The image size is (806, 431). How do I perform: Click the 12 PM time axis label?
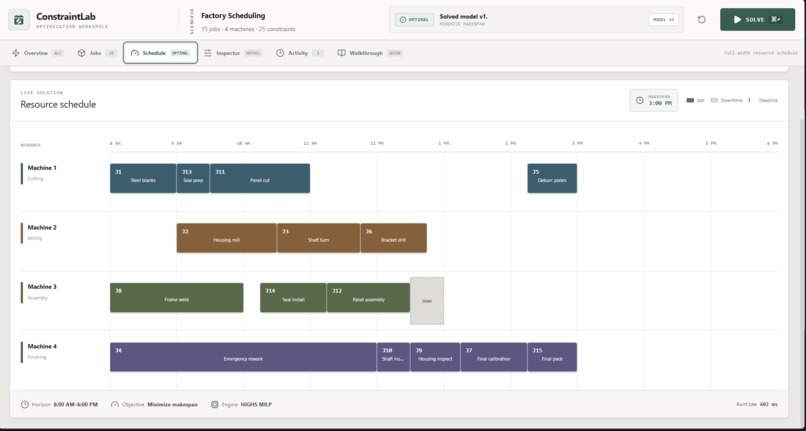click(377, 143)
